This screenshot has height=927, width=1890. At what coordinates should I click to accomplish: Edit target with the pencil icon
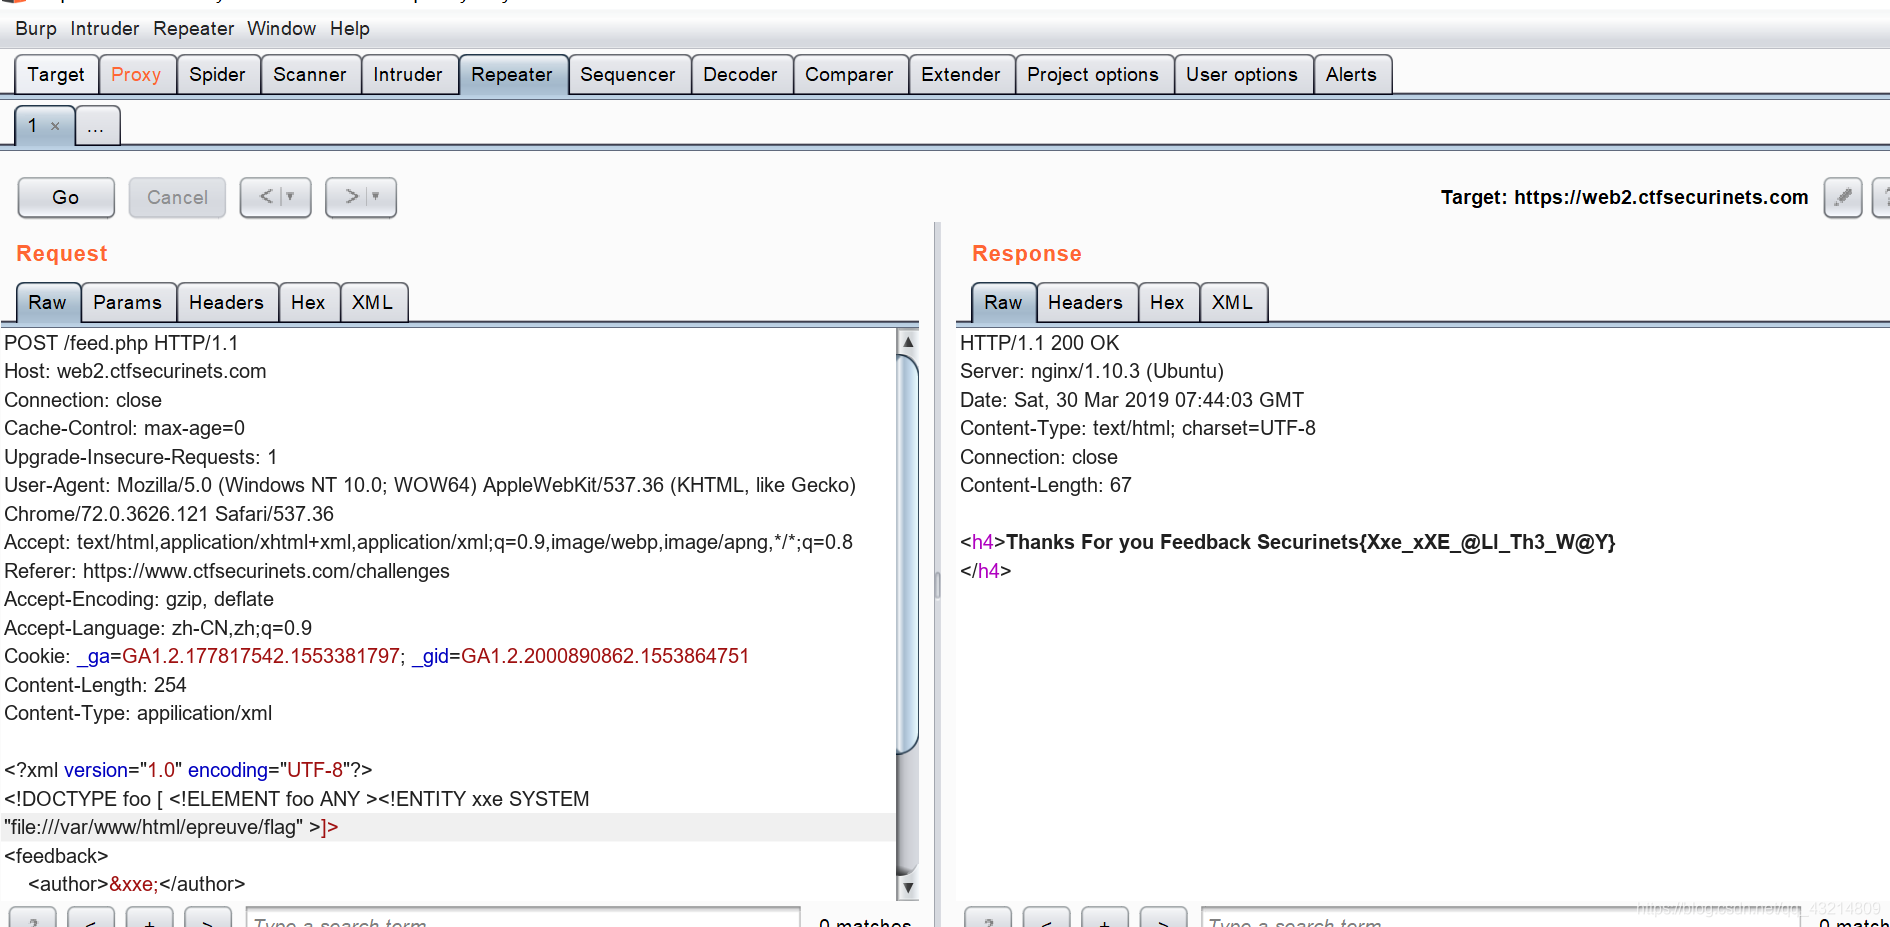point(1843,197)
